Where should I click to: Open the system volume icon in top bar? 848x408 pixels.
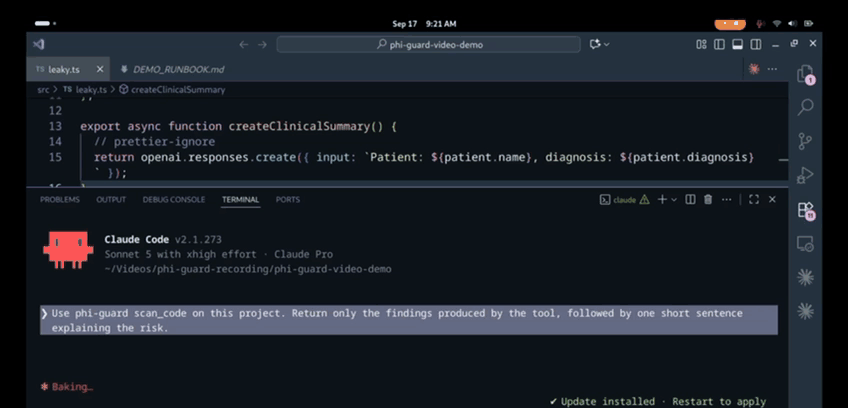click(x=793, y=24)
